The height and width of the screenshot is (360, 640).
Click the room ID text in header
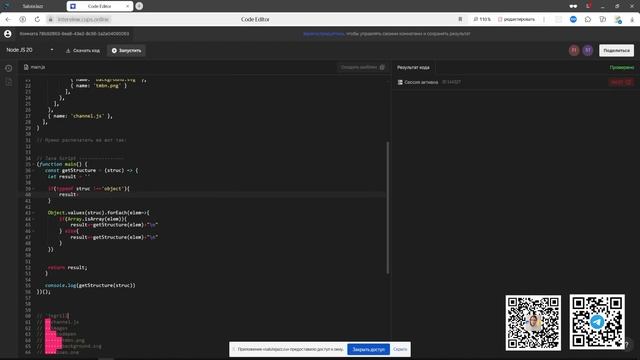(74, 34)
